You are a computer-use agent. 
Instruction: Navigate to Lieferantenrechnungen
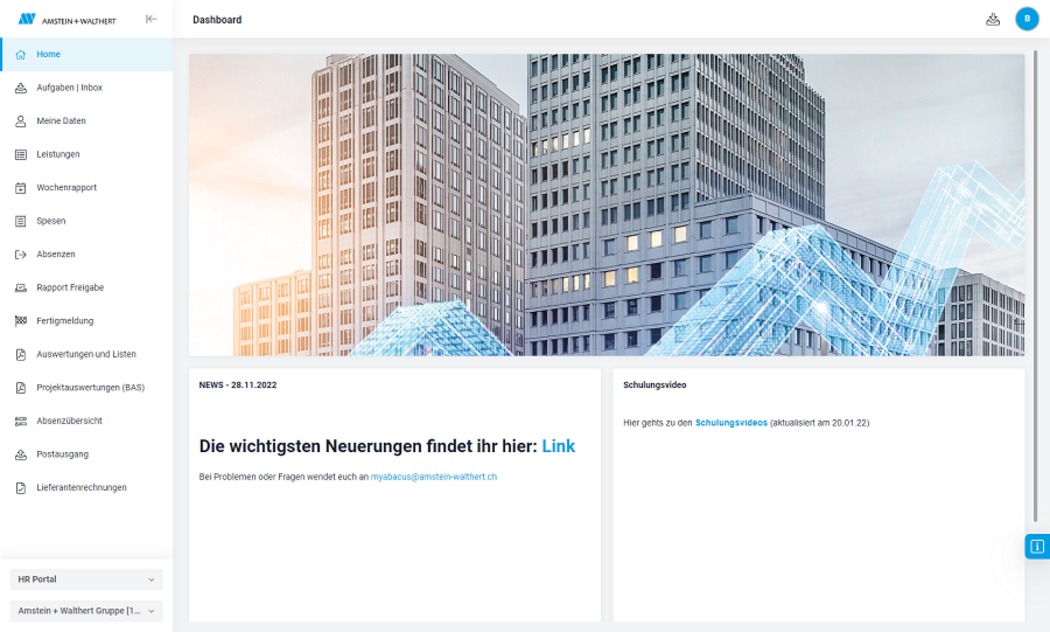(x=81, y=488)
